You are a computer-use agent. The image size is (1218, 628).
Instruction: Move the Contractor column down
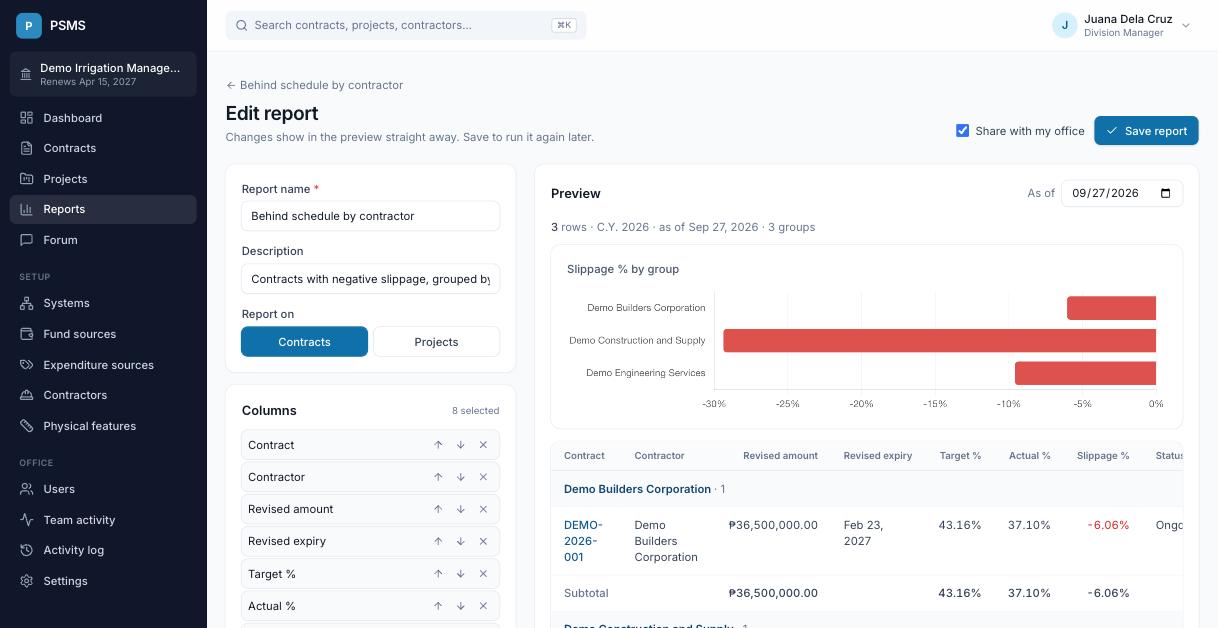tap(461, 477)
